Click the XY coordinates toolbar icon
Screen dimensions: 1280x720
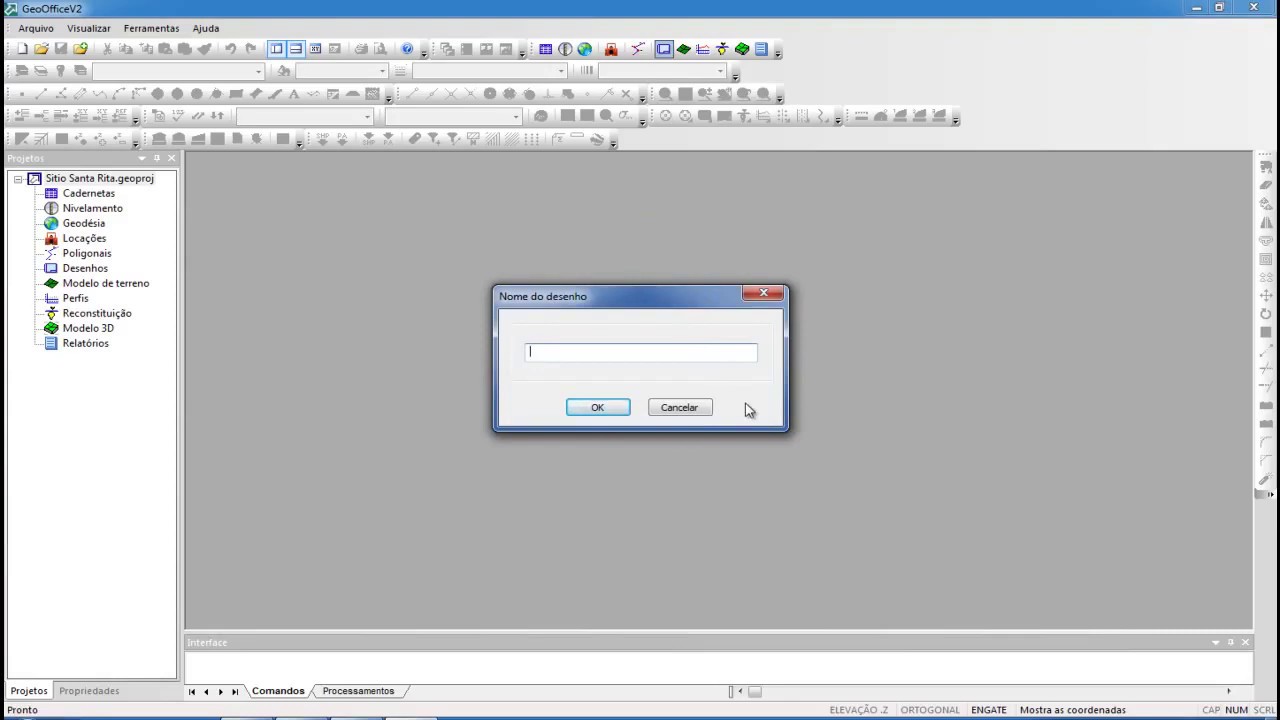click(x=315, y=49)
